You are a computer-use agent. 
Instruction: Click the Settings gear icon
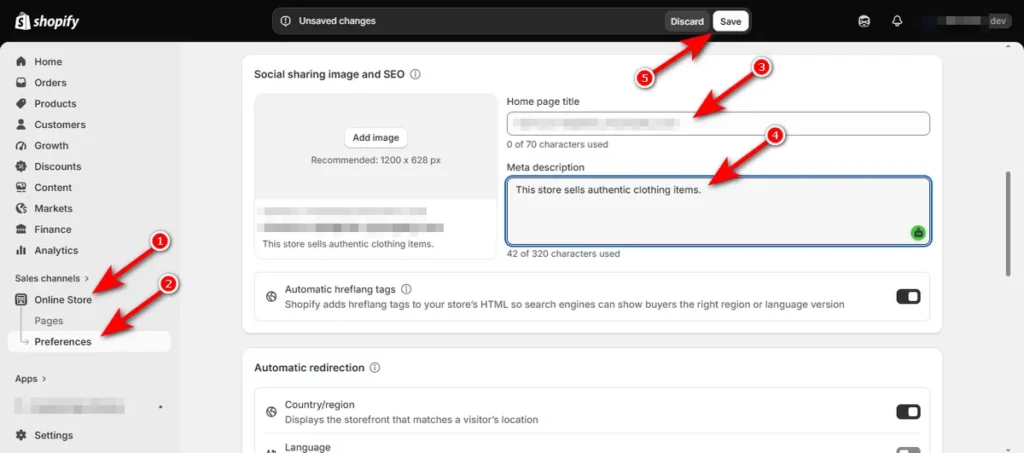coord(21,435)
